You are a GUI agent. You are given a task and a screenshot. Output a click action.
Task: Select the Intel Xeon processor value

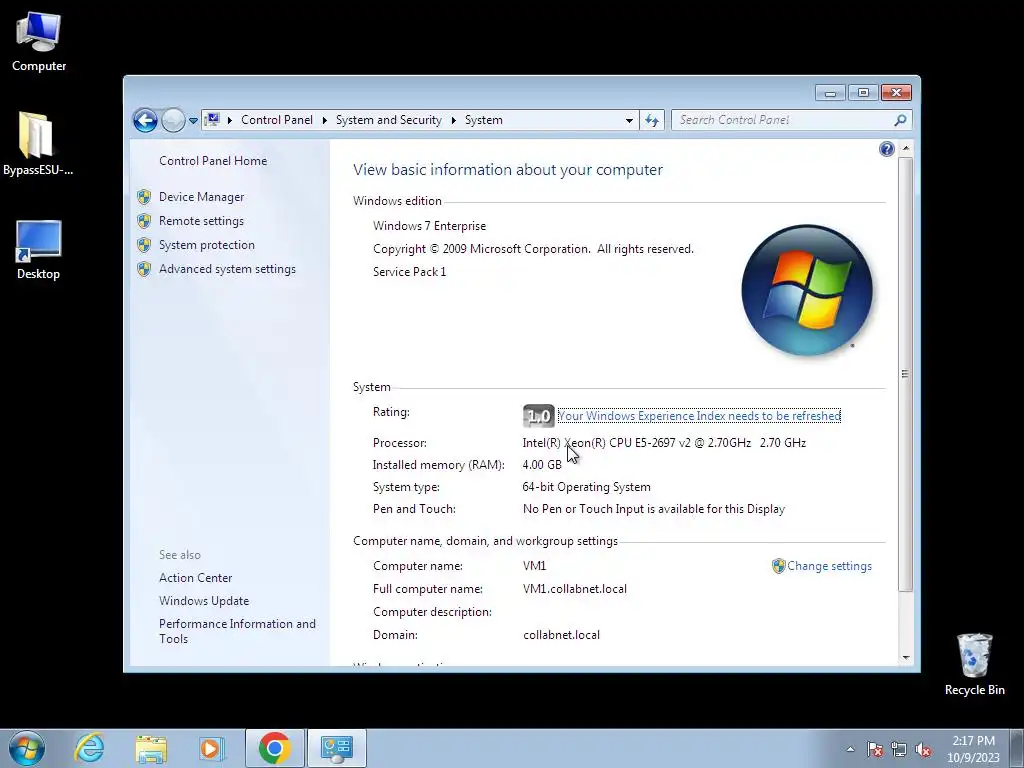(x=664, y=443)
